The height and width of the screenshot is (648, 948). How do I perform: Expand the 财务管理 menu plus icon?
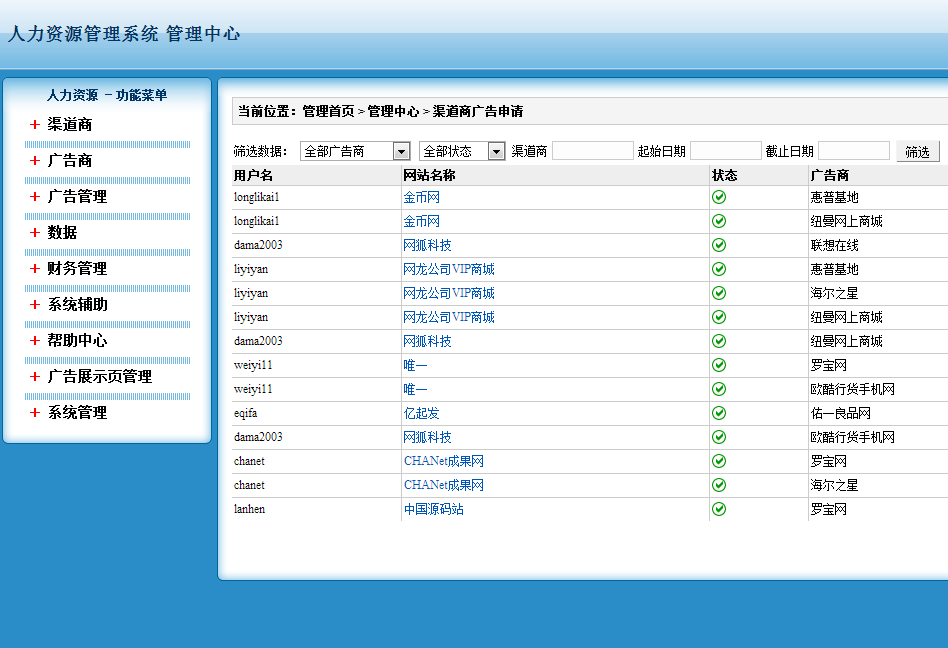pos(35,269)
